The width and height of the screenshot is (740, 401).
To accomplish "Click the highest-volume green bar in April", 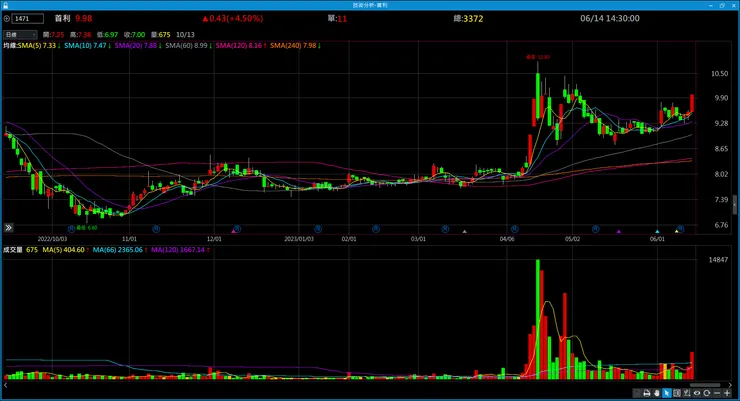I will click(538, 319).
